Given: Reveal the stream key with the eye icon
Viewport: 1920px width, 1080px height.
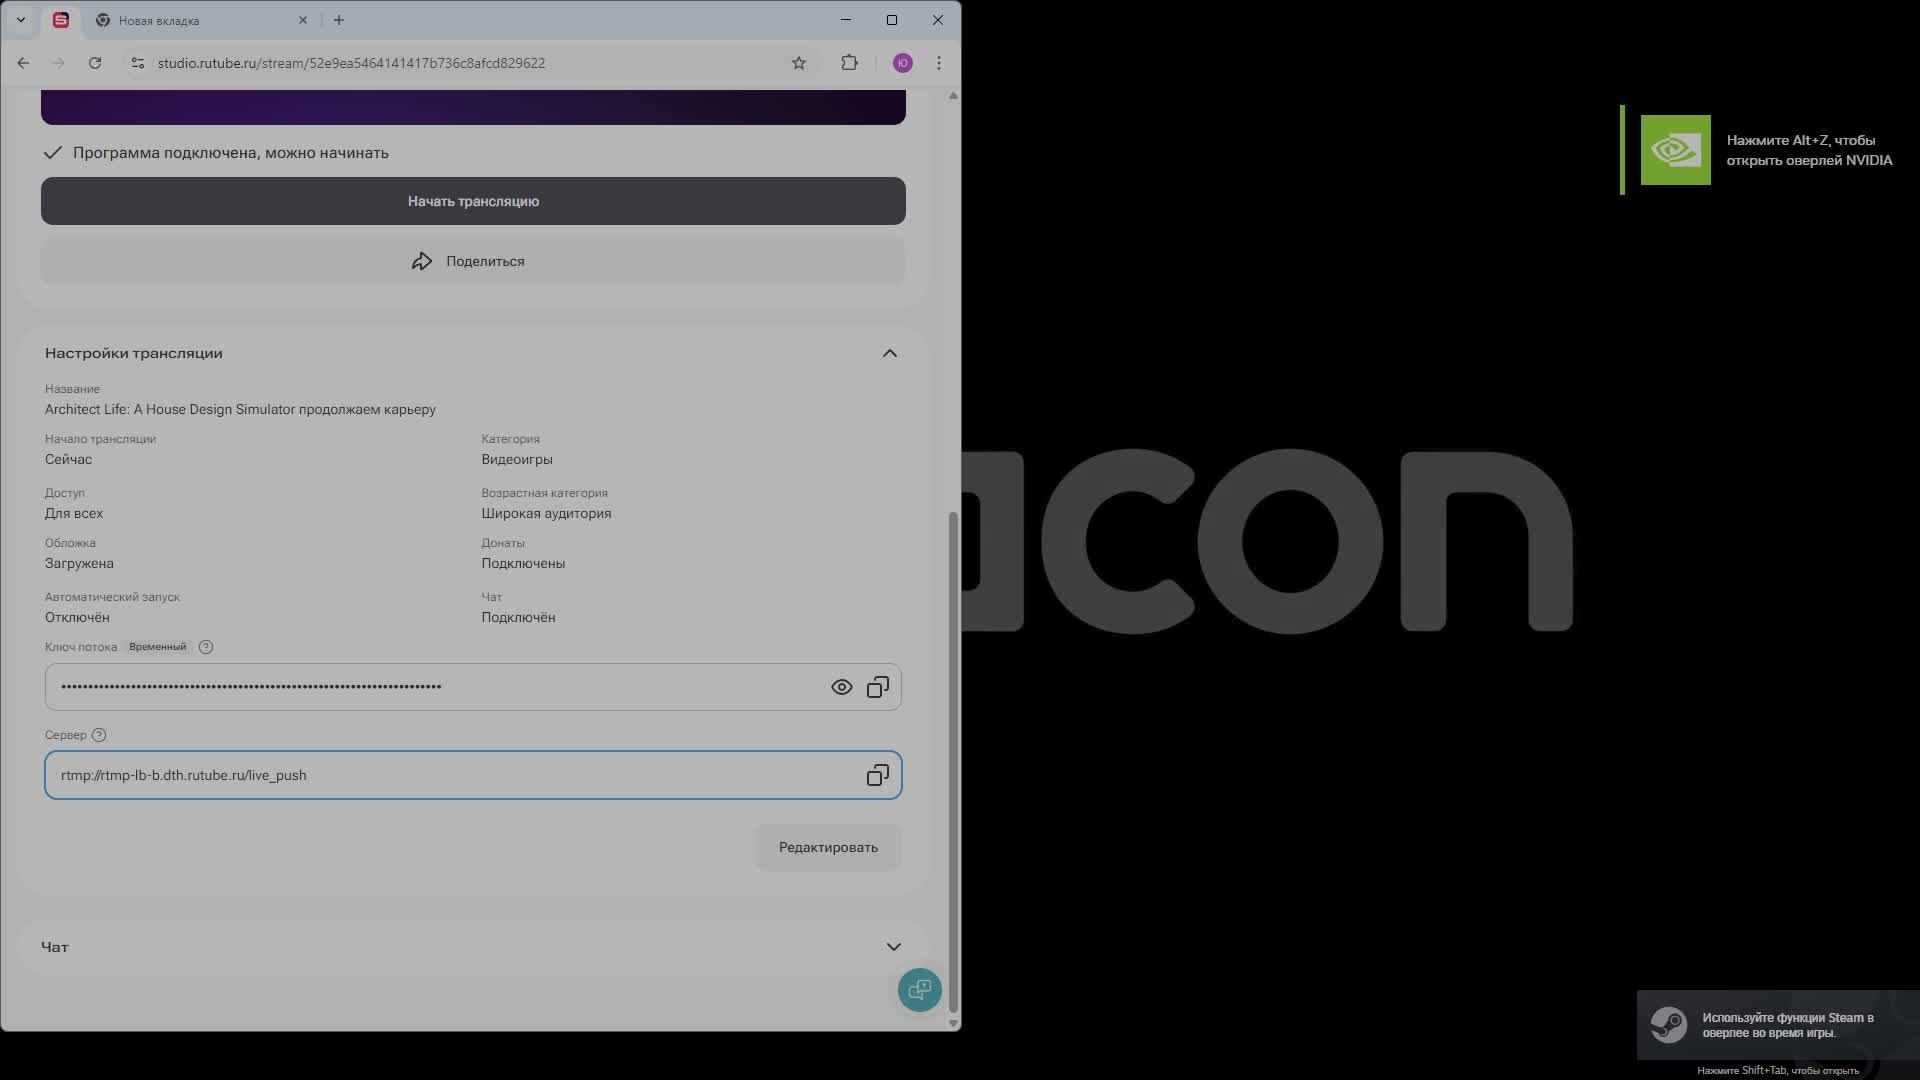Looking at the screenshot, I should click(841, 687).
